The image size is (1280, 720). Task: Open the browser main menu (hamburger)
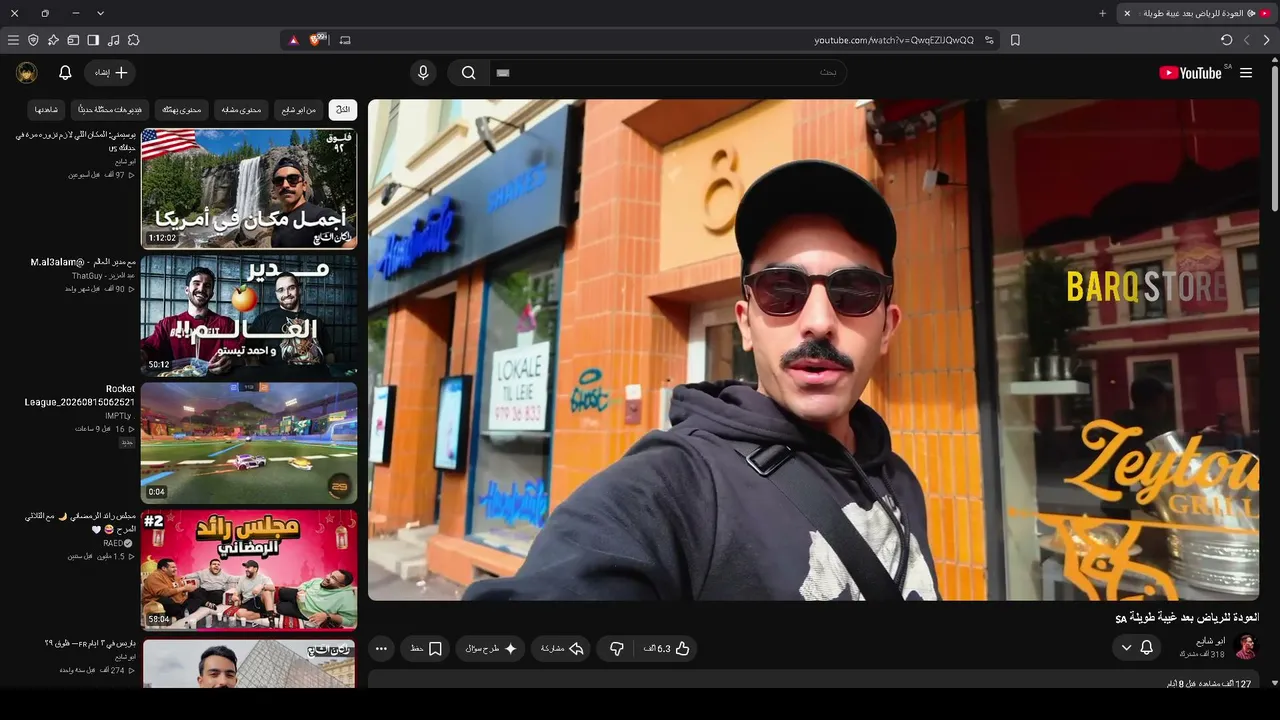click(13, 40)
